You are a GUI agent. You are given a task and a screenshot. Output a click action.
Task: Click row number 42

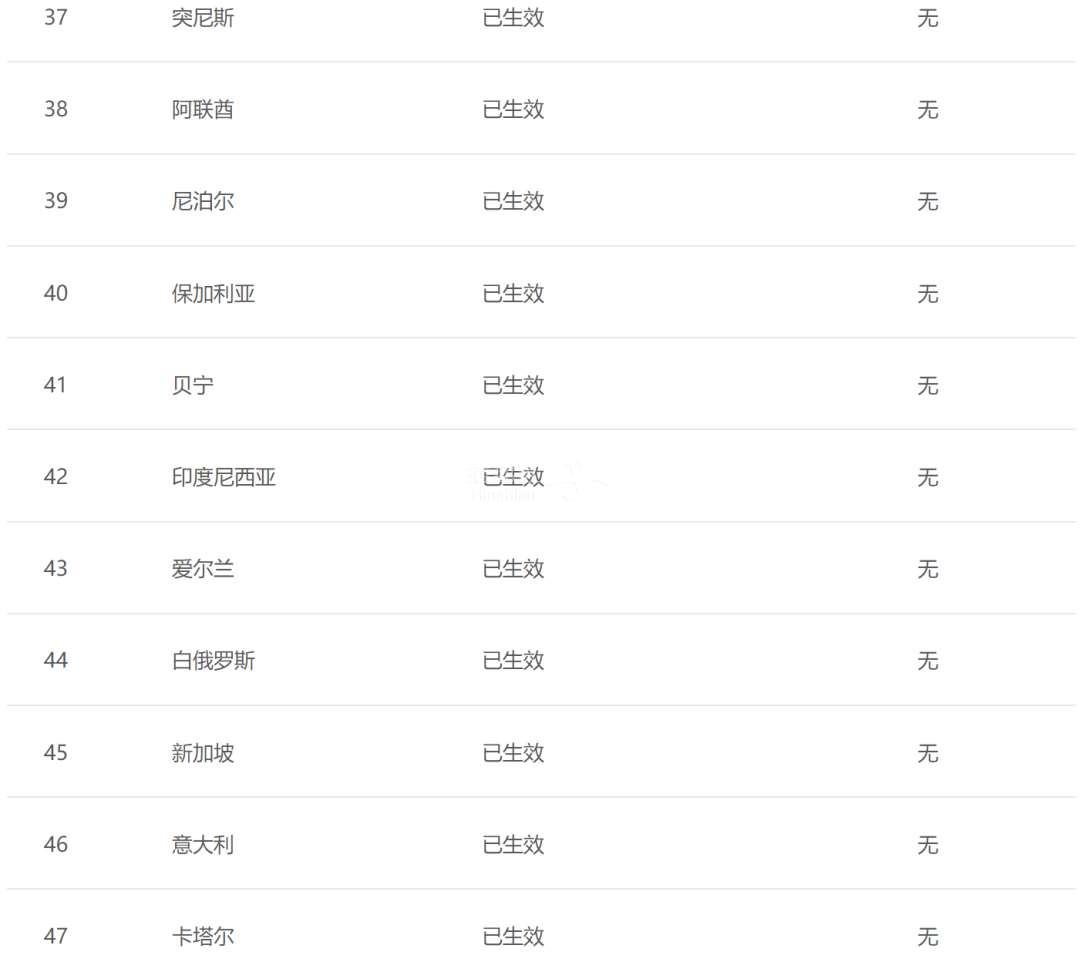56,477
